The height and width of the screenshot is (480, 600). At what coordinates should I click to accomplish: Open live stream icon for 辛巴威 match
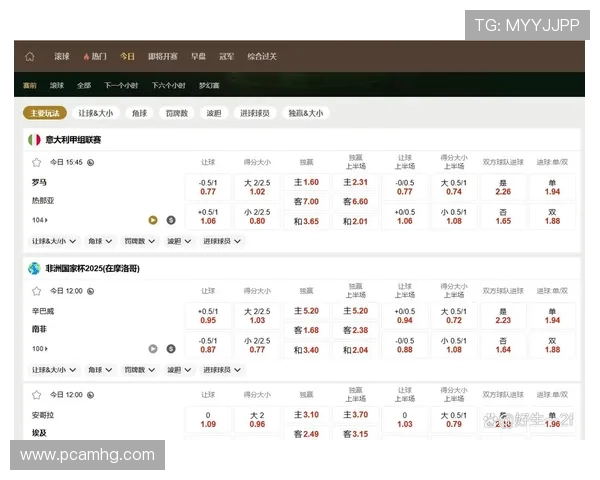pyautogui.click(x=153, y=349)
